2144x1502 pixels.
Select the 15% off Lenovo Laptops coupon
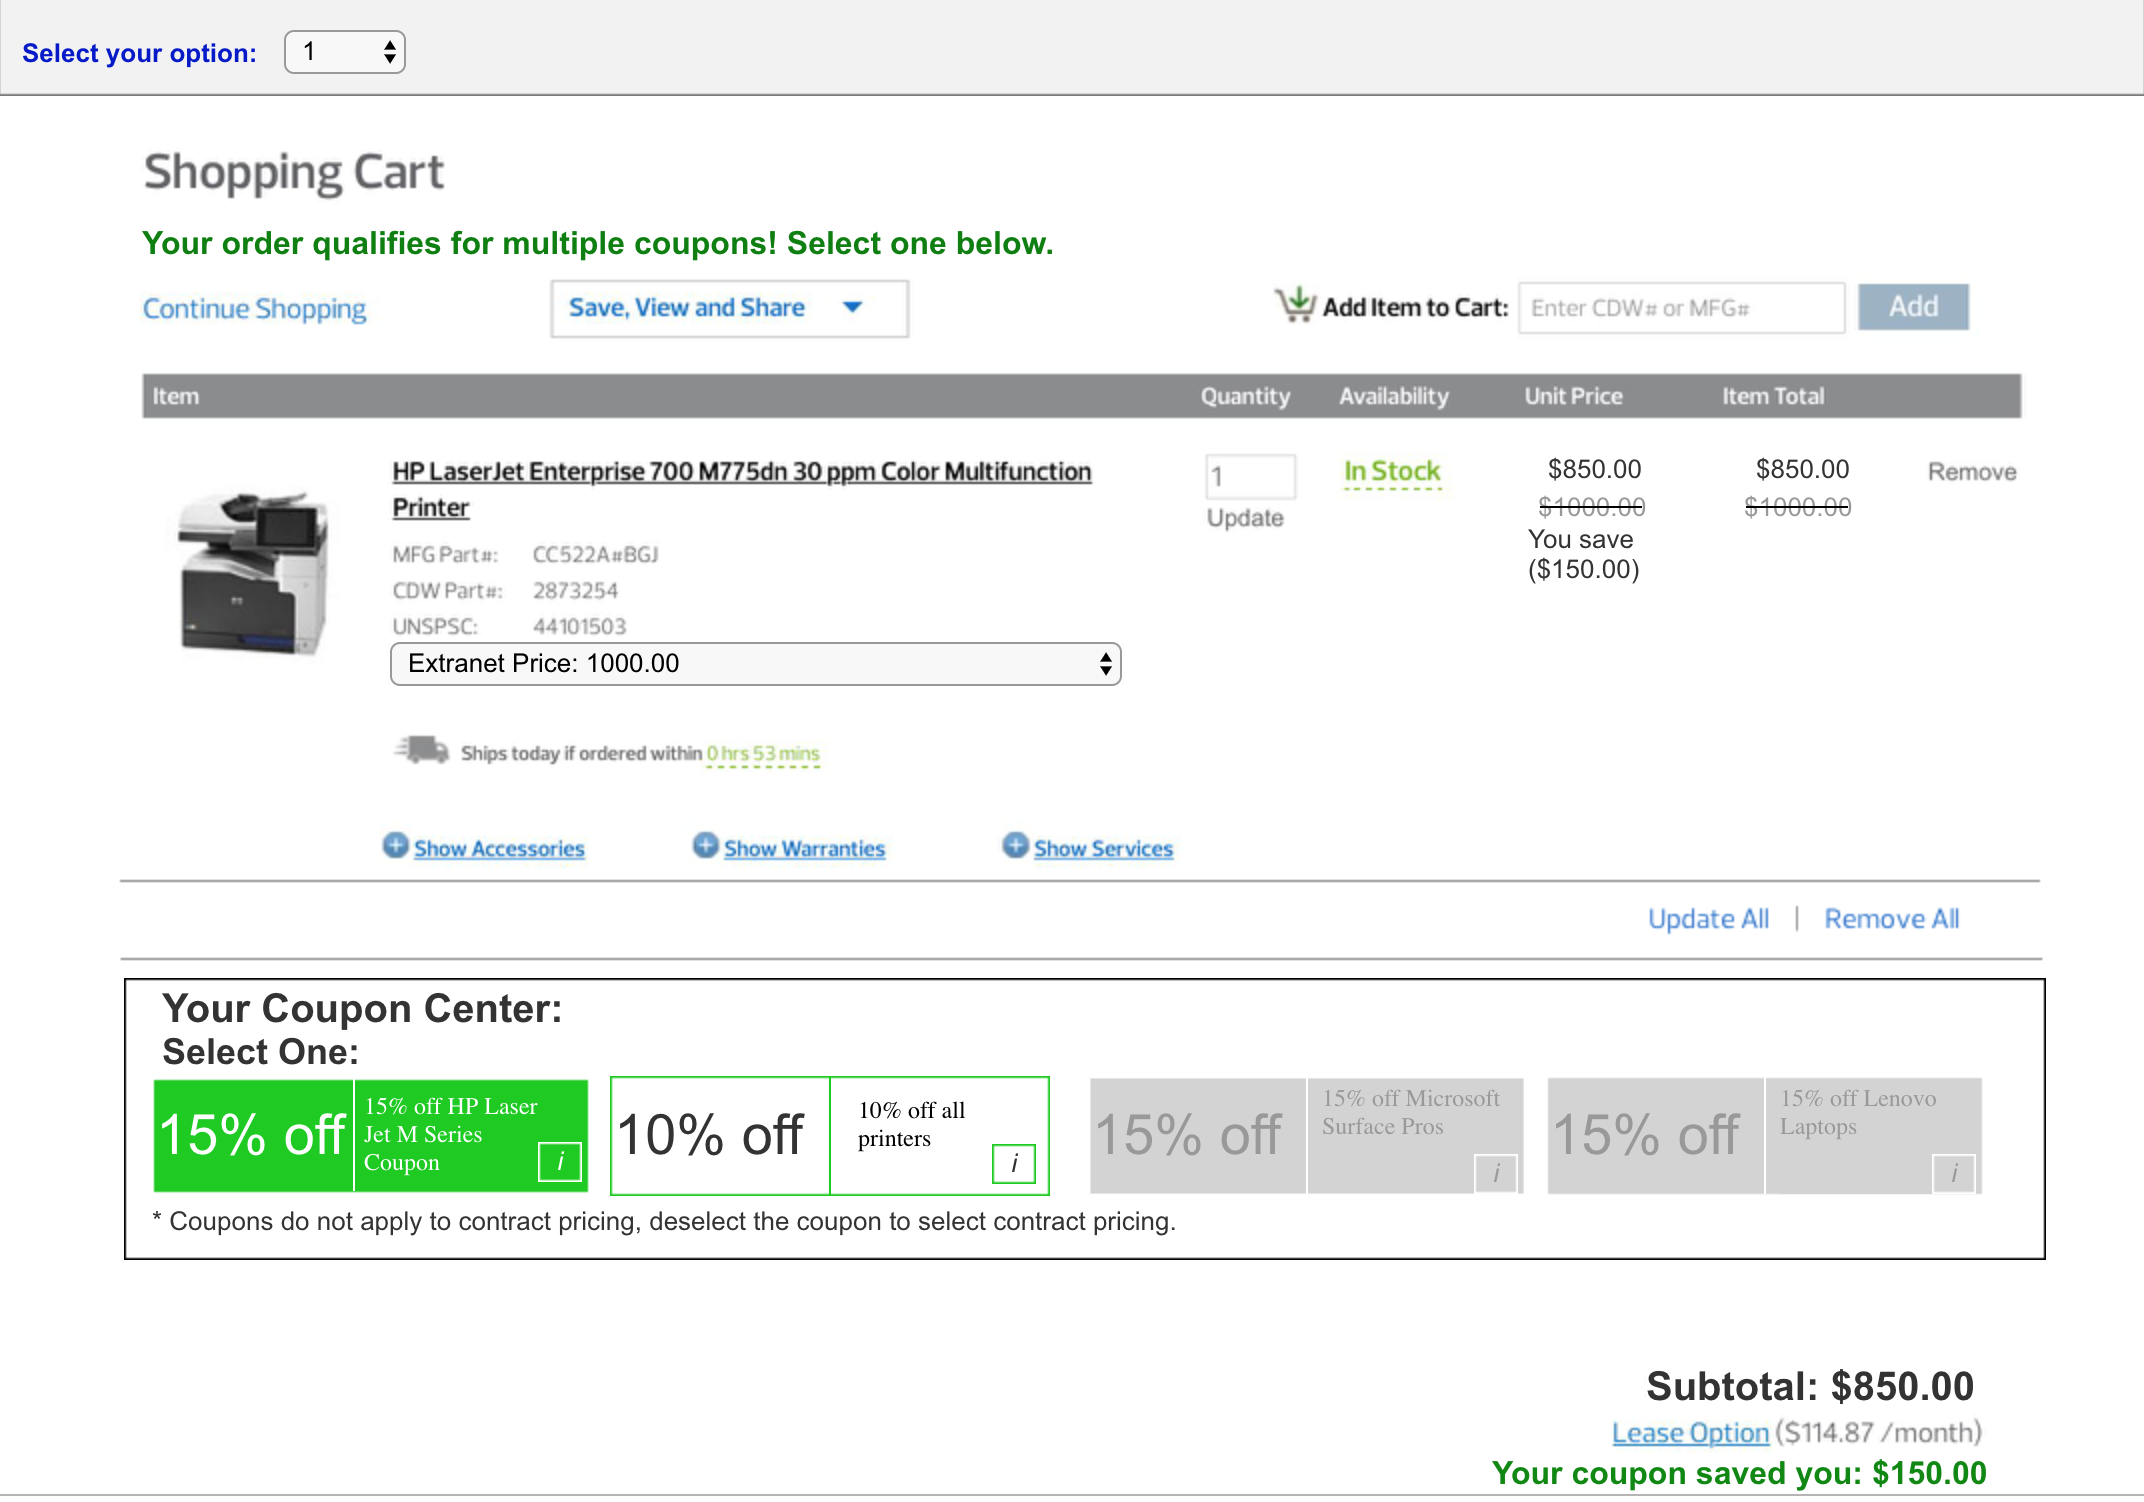(1655, 1136)
